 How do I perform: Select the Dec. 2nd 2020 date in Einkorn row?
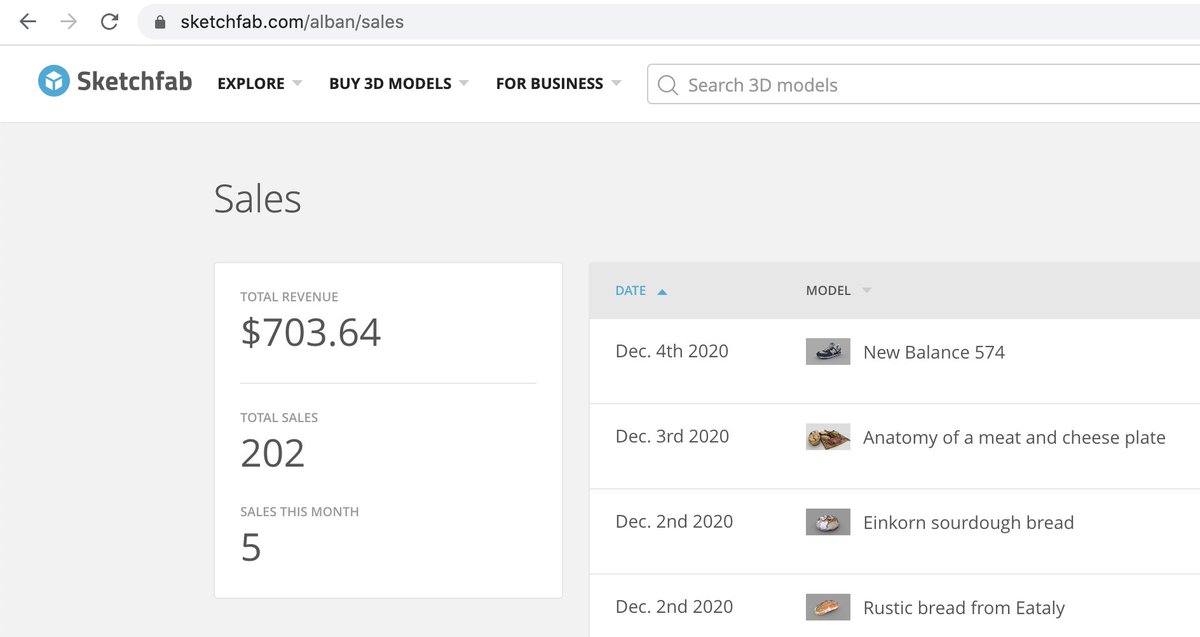point(674,521)
